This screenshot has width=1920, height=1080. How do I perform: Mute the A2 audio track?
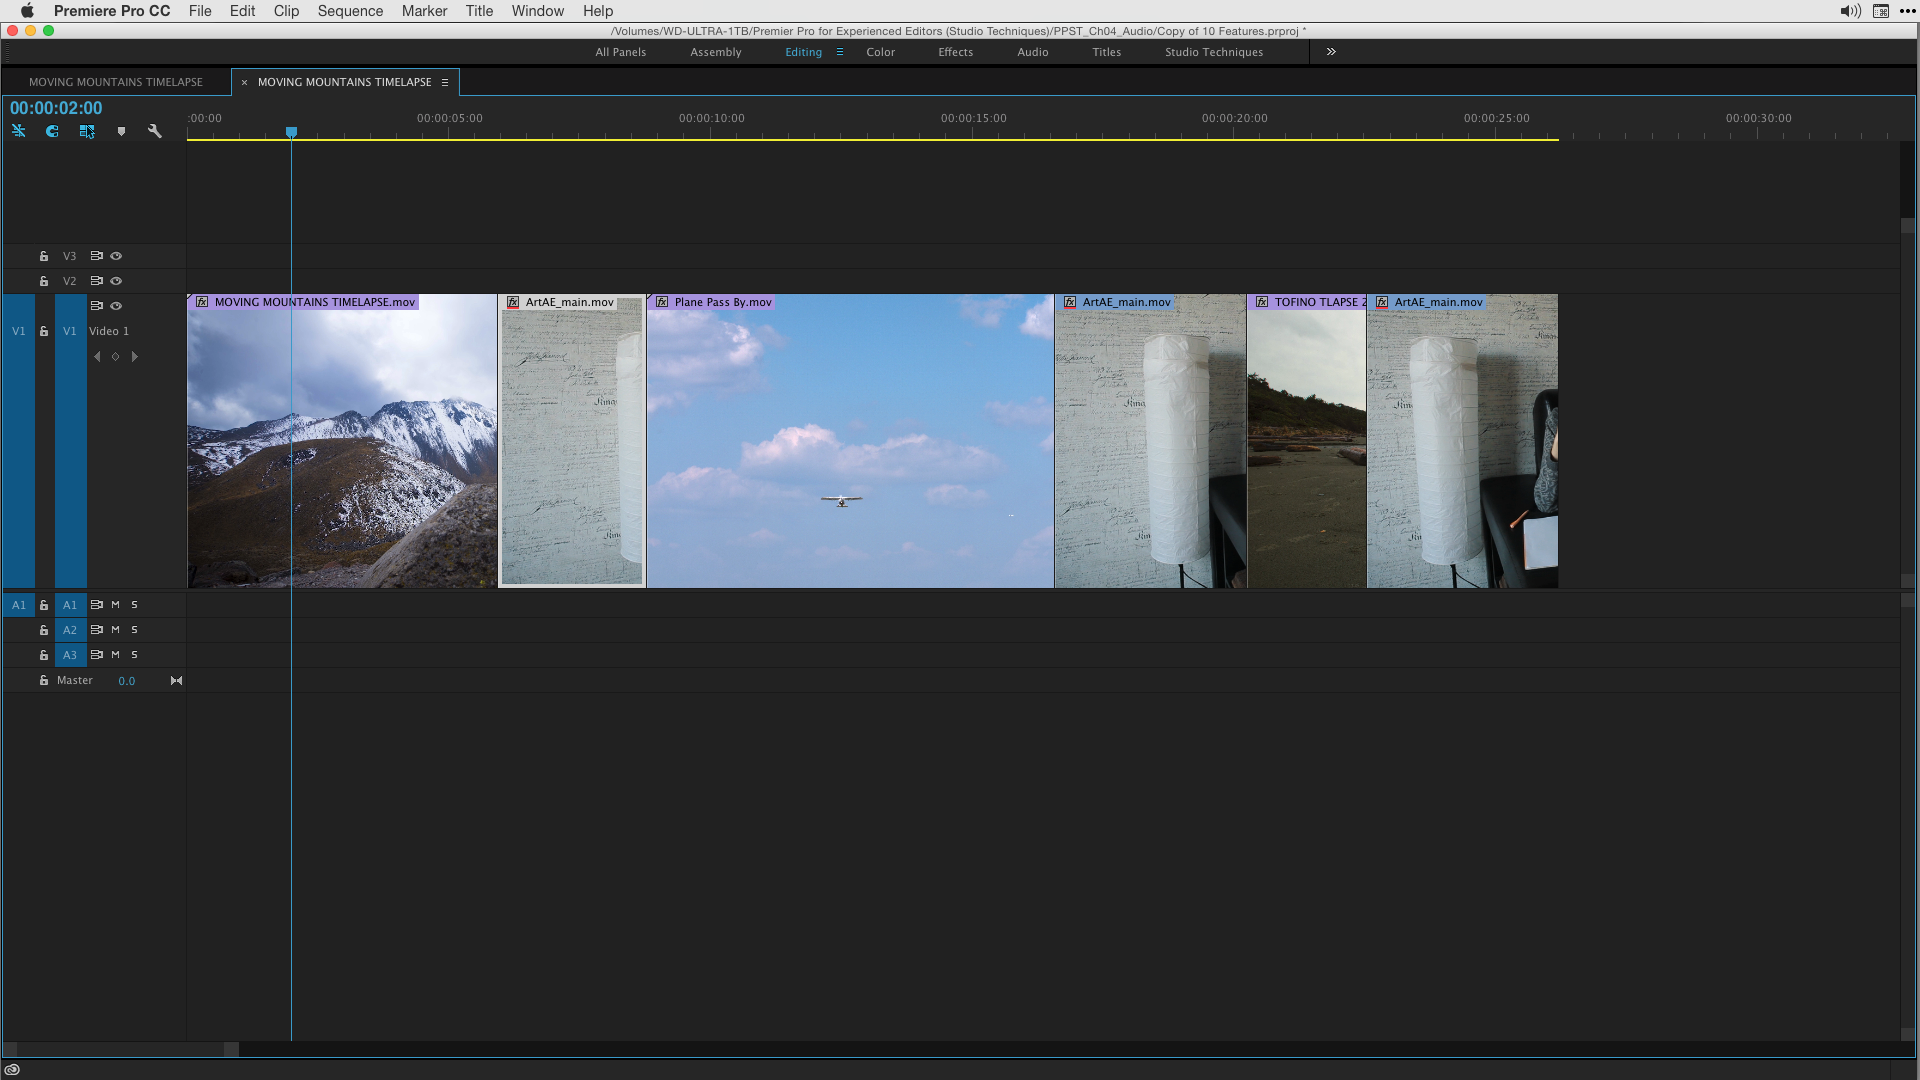point(116,630)
